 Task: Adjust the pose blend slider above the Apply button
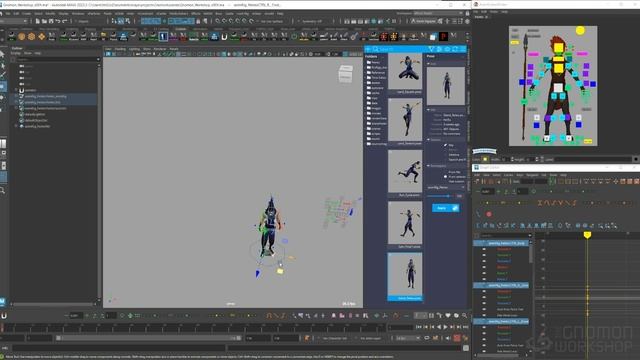tap(440, 196)
